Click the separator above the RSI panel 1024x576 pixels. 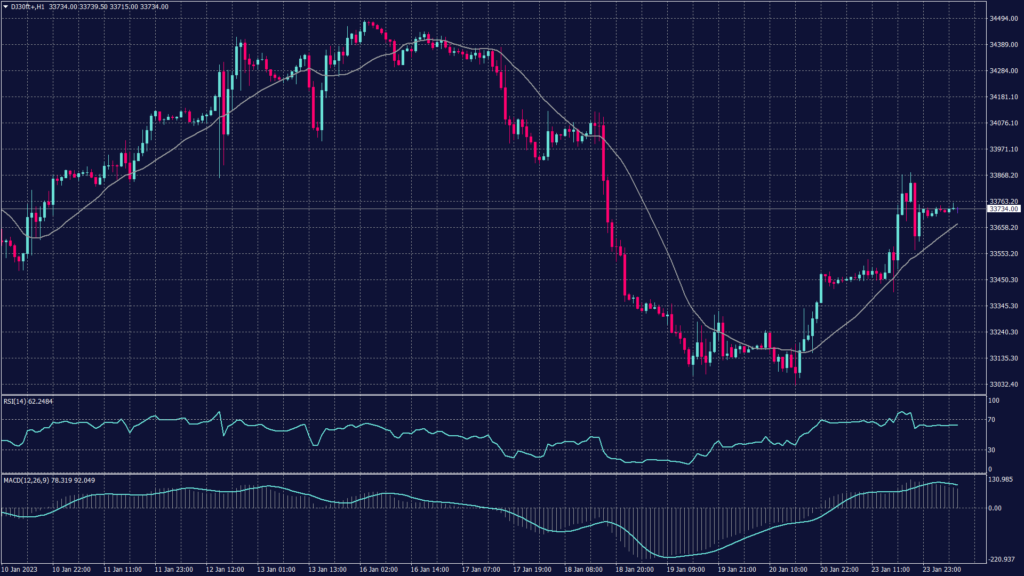point(490,395)
